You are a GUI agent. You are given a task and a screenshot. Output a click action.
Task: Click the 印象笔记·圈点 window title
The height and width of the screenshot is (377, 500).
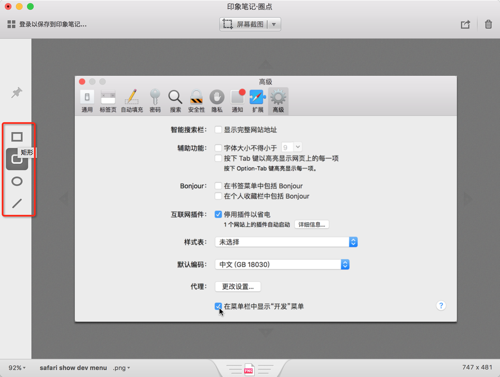click(x=250, y=7)
